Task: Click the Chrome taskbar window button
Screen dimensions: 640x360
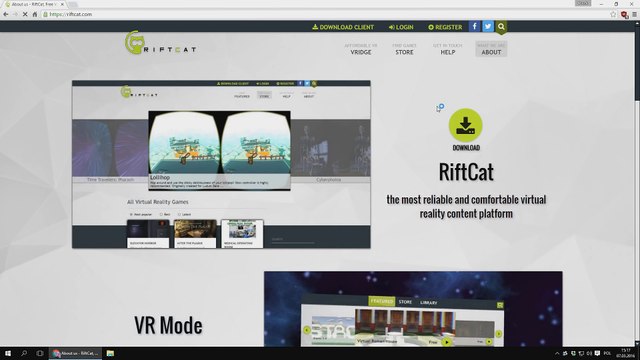Action: pos(76,353)
